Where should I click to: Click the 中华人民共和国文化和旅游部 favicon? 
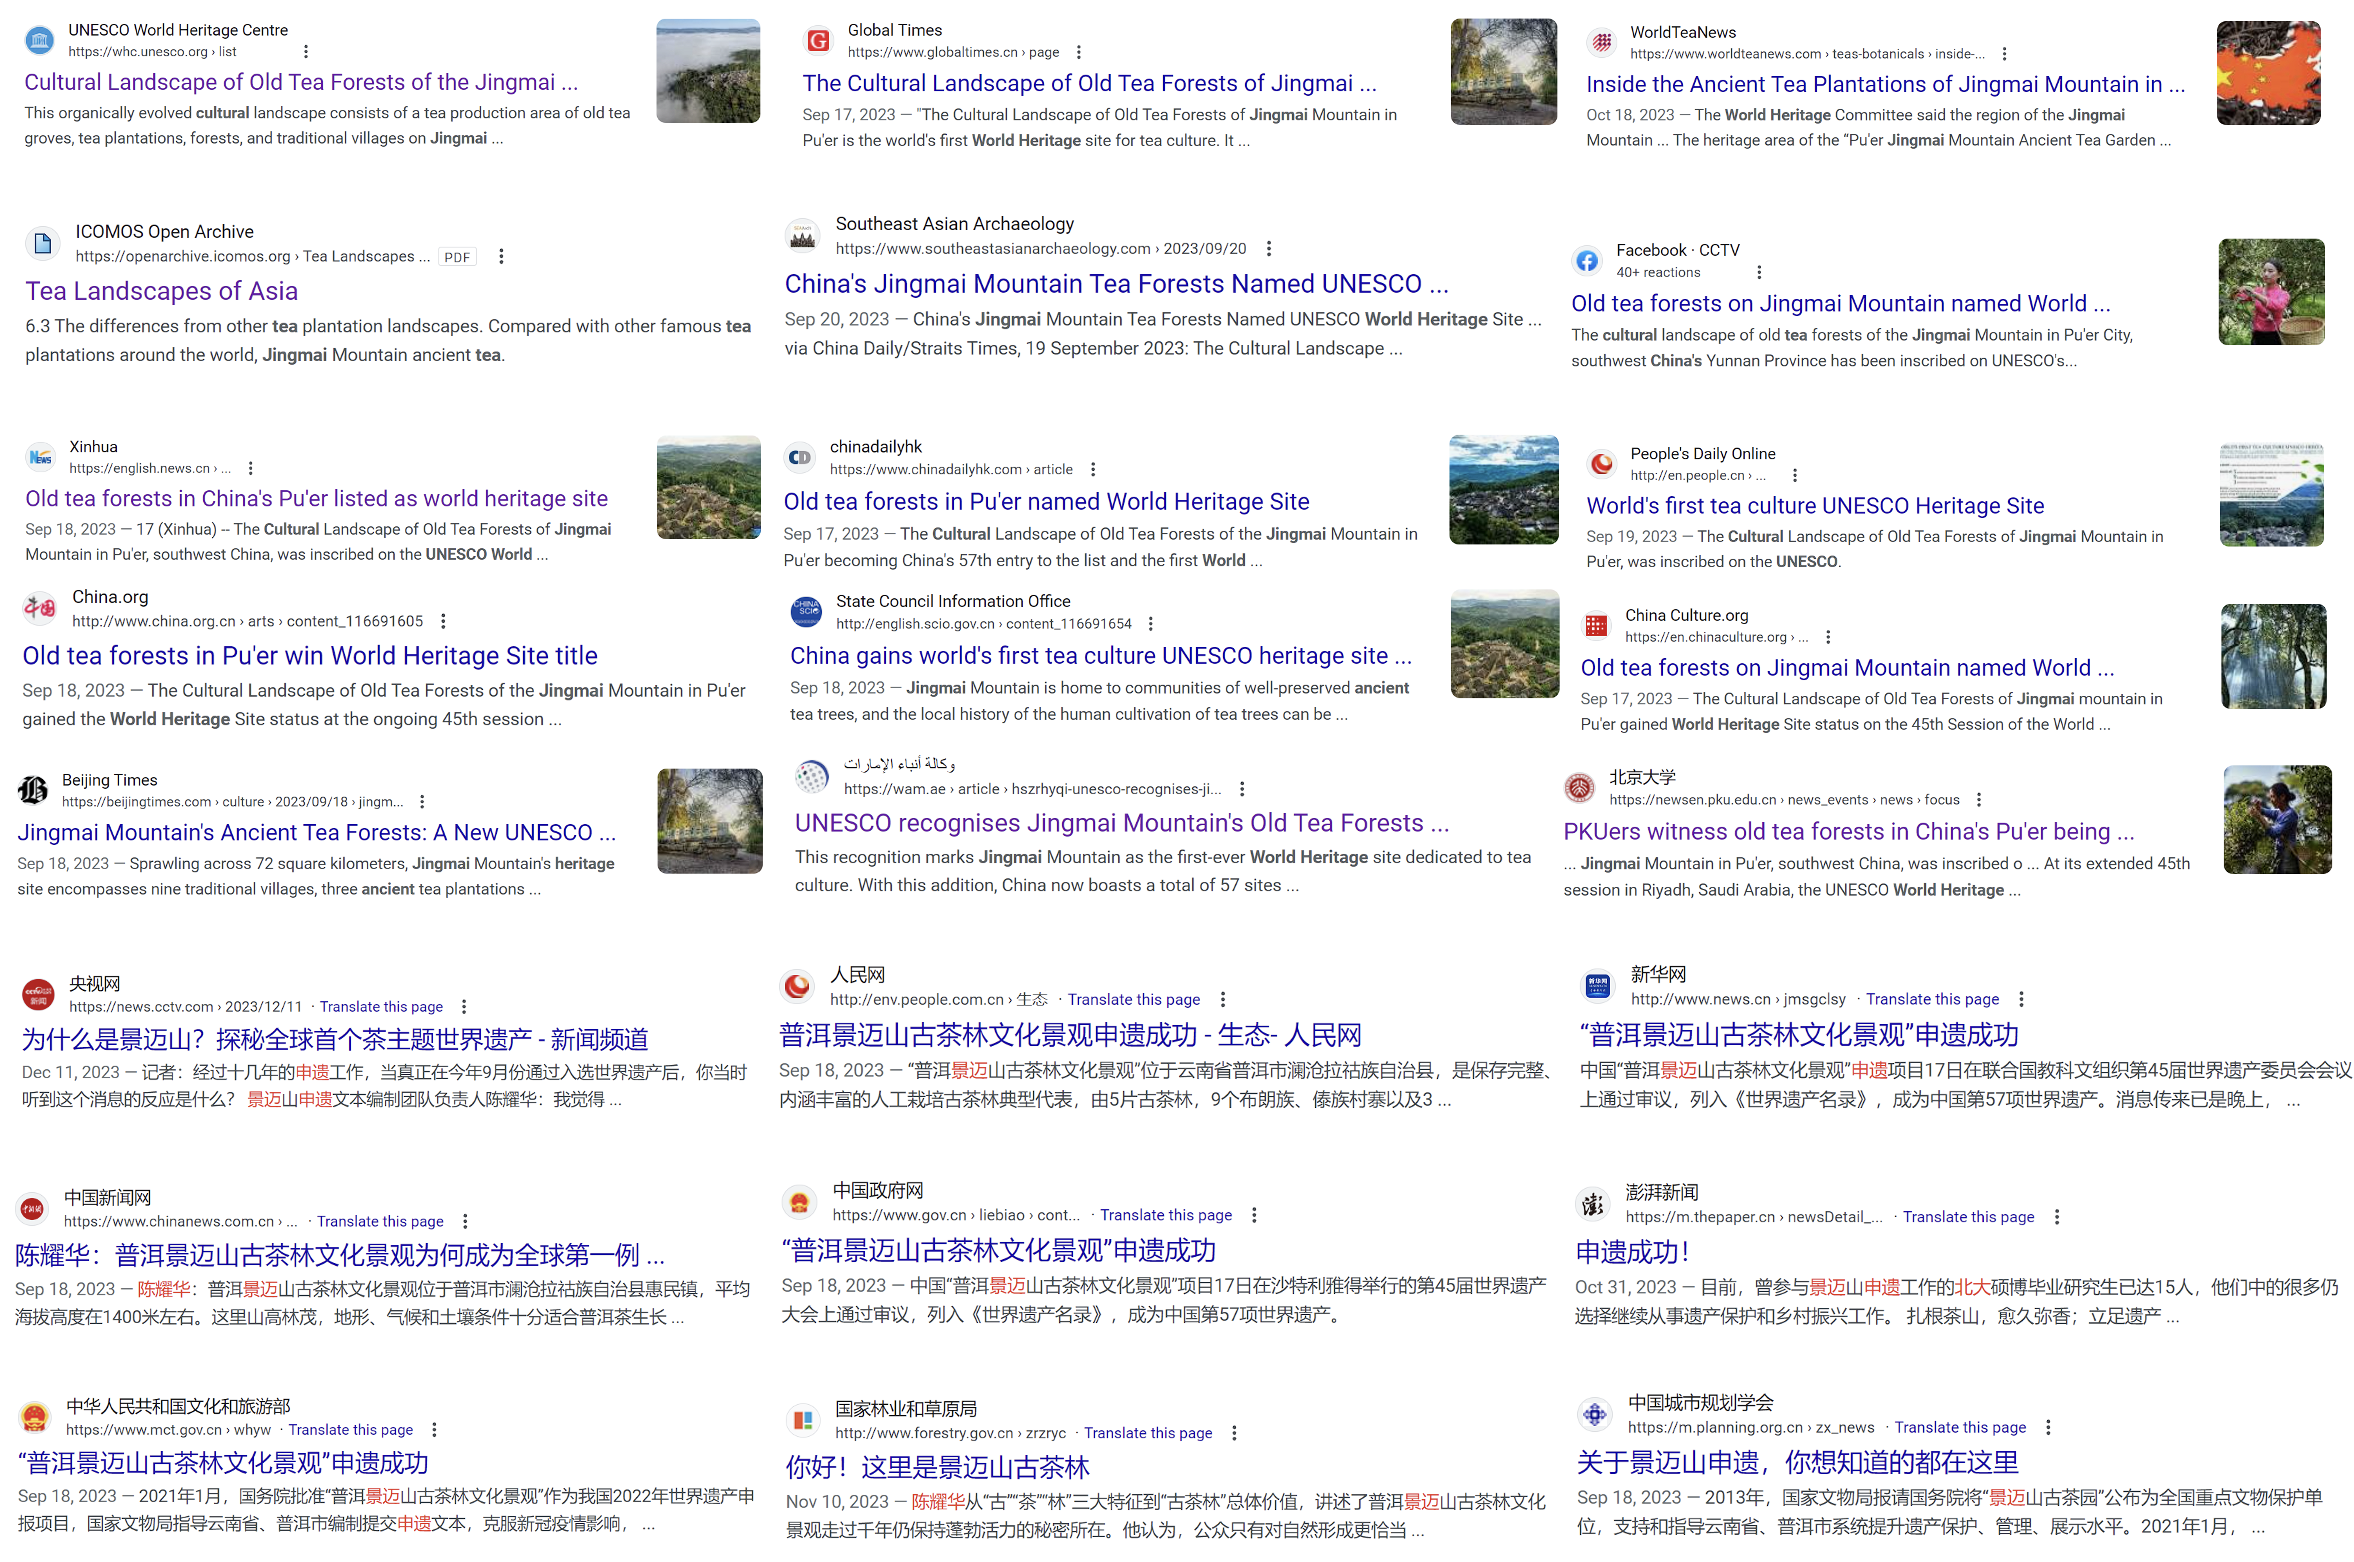(35, 1418)
